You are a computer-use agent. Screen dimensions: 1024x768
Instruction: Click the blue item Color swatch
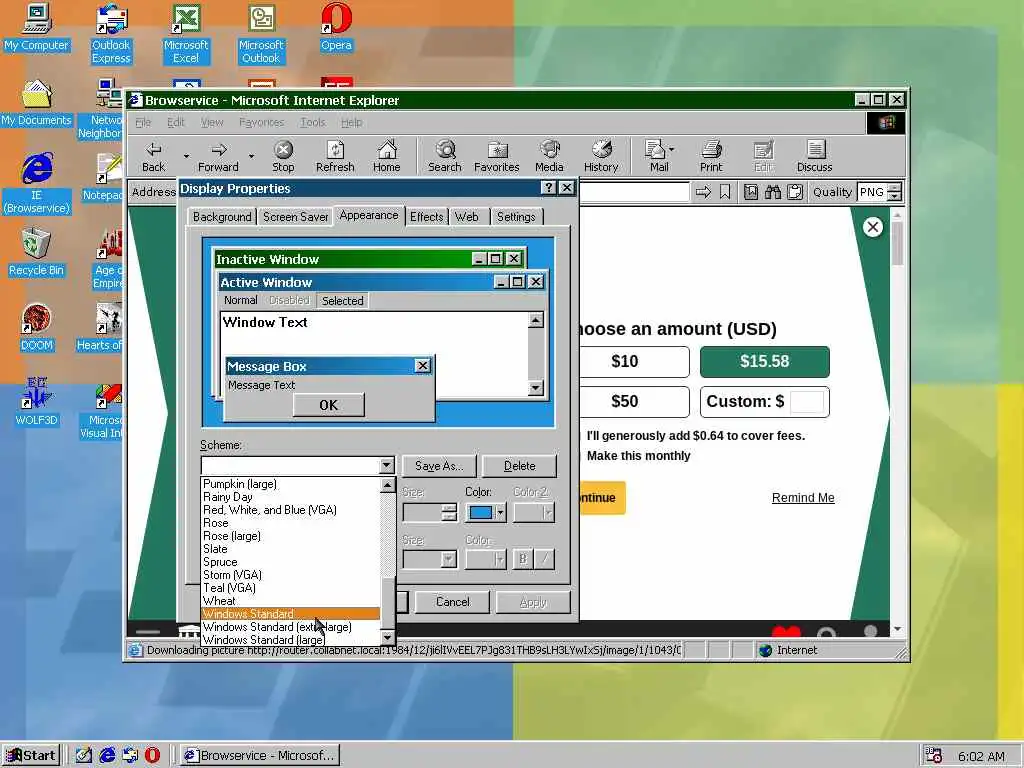click(481, 513)
